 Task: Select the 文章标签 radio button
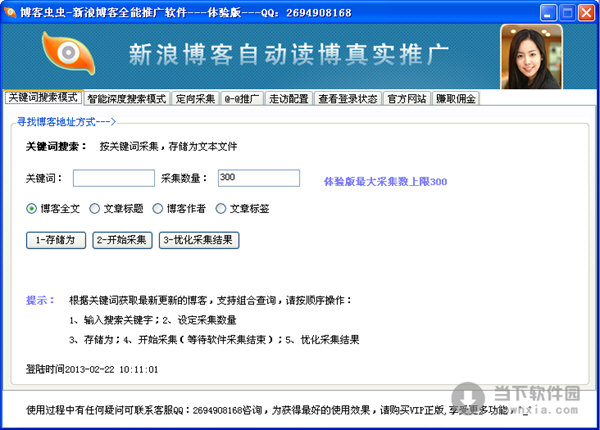pyautogui.click(x=221, y=208)
